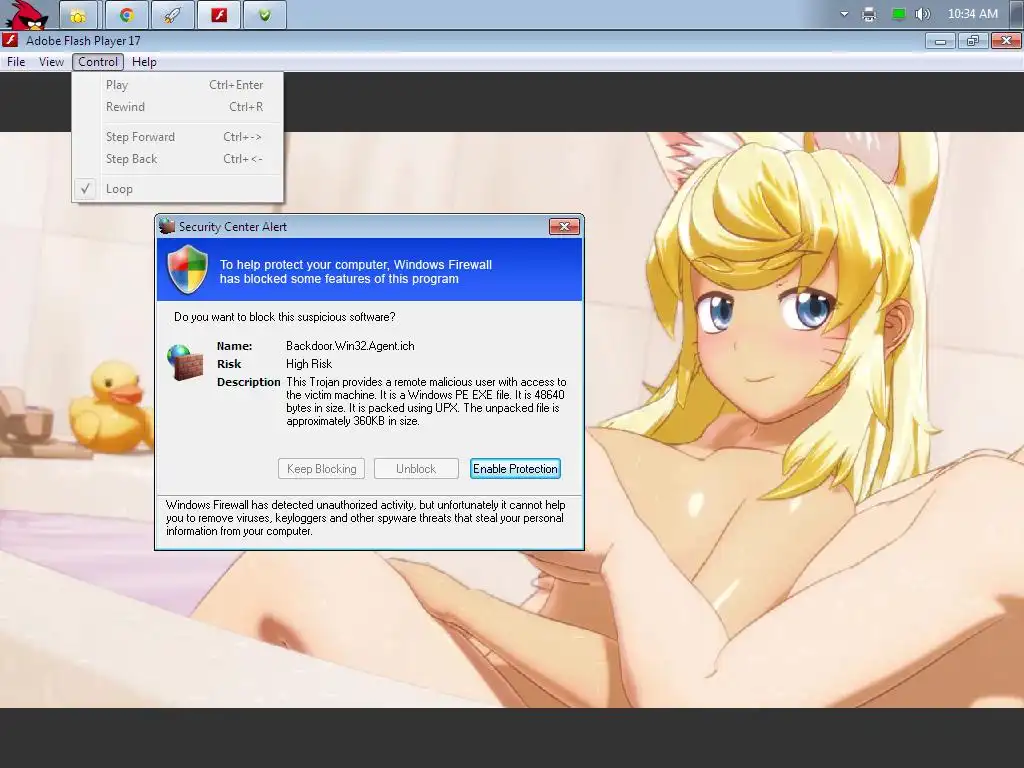This screenshot has height=768, width=1024.
Task: Collapse the Control menu
Action: [98, 62]
